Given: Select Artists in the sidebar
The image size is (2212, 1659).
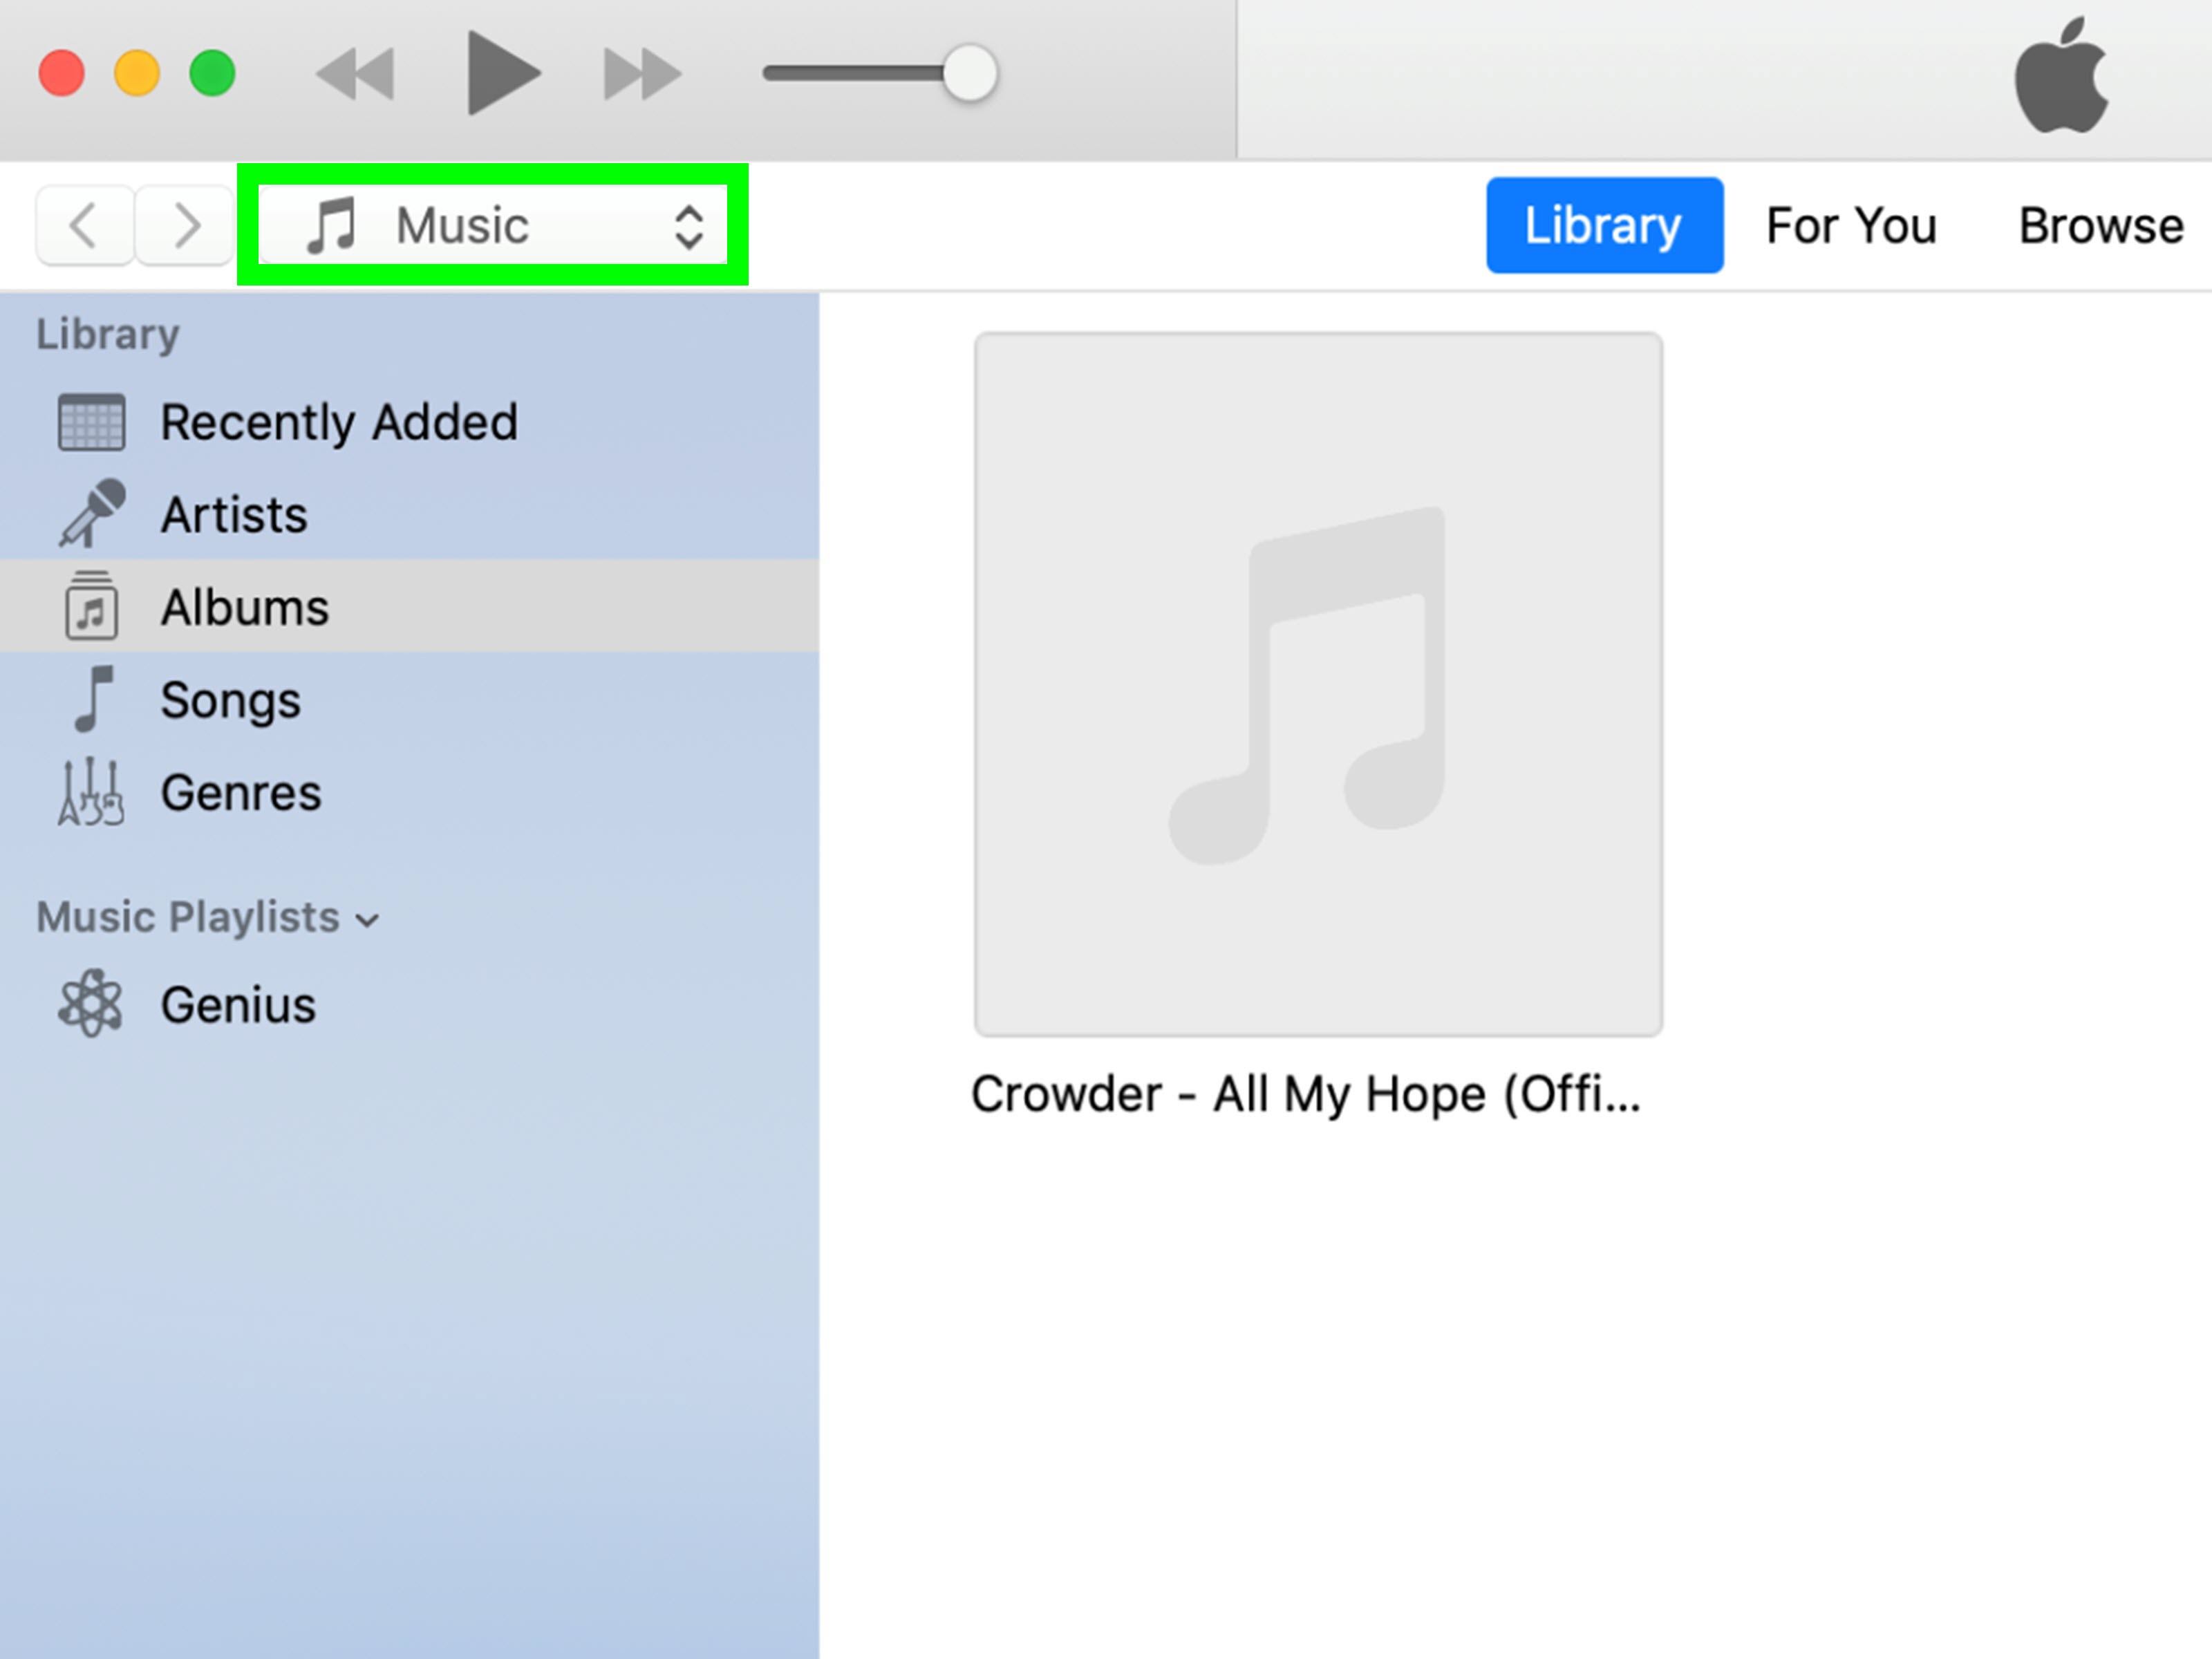Looking at the screenshot, I should pyautogui.click(x=410, y=514).
